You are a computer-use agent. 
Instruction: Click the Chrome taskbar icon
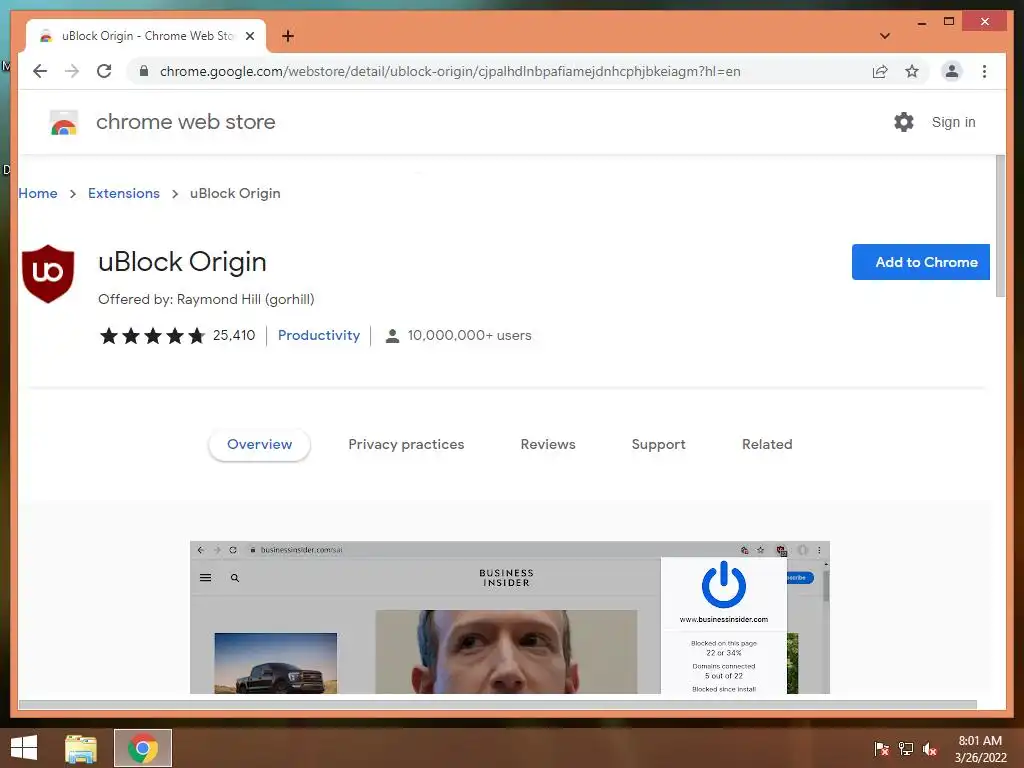[x=143, y=748]
